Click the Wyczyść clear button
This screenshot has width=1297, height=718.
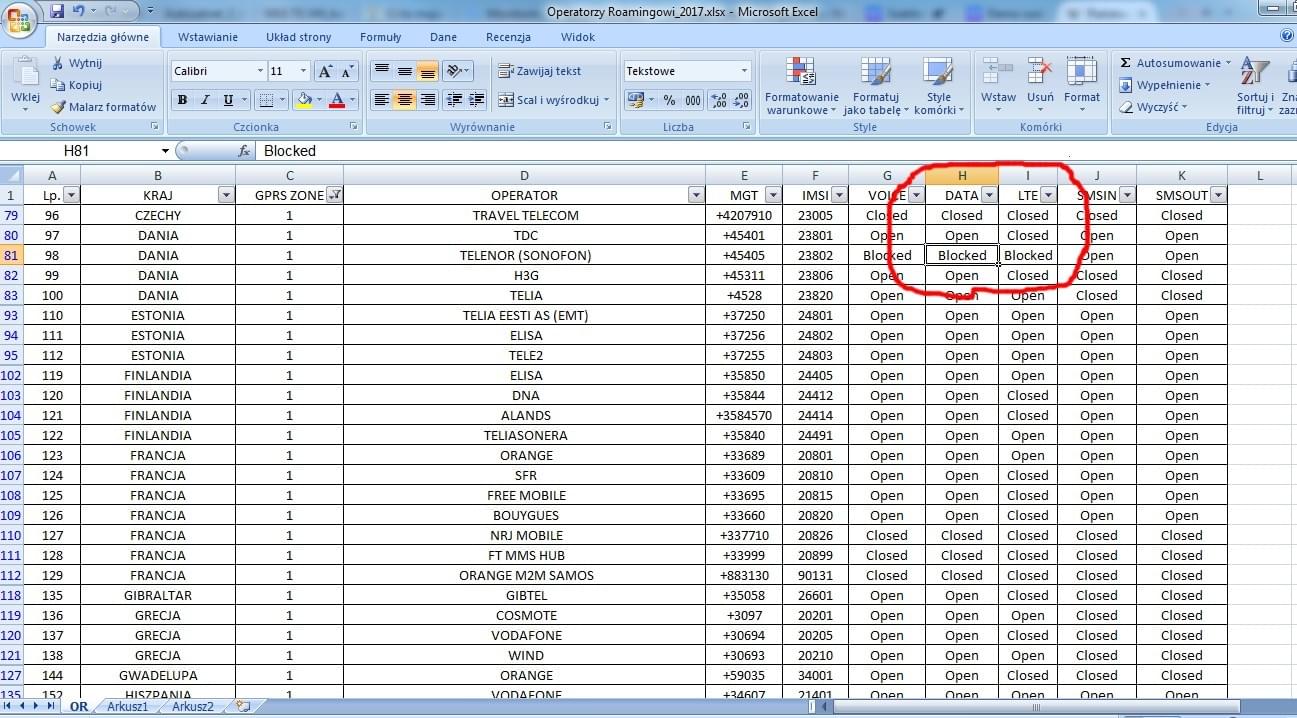1153,107
